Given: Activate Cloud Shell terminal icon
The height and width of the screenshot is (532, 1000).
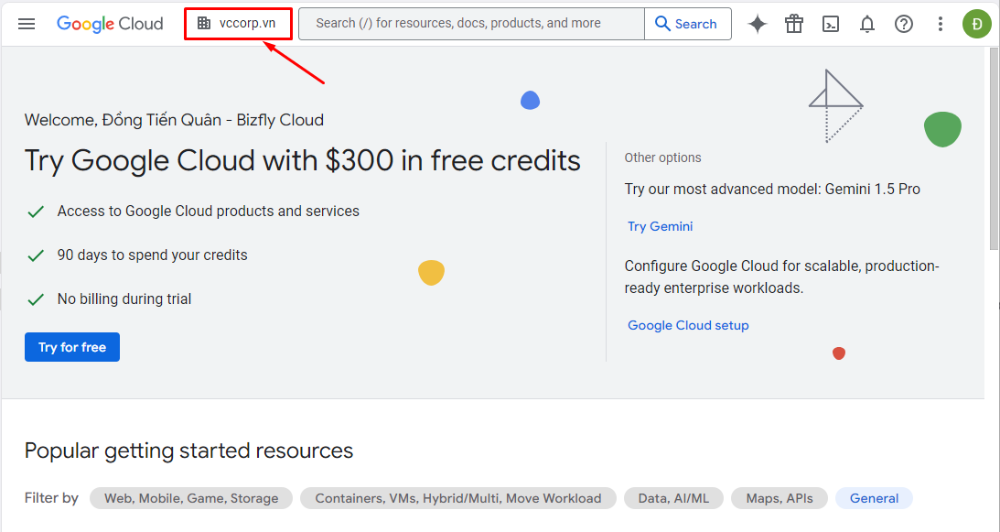Looking at the screenshot, I should click(830, 24).
